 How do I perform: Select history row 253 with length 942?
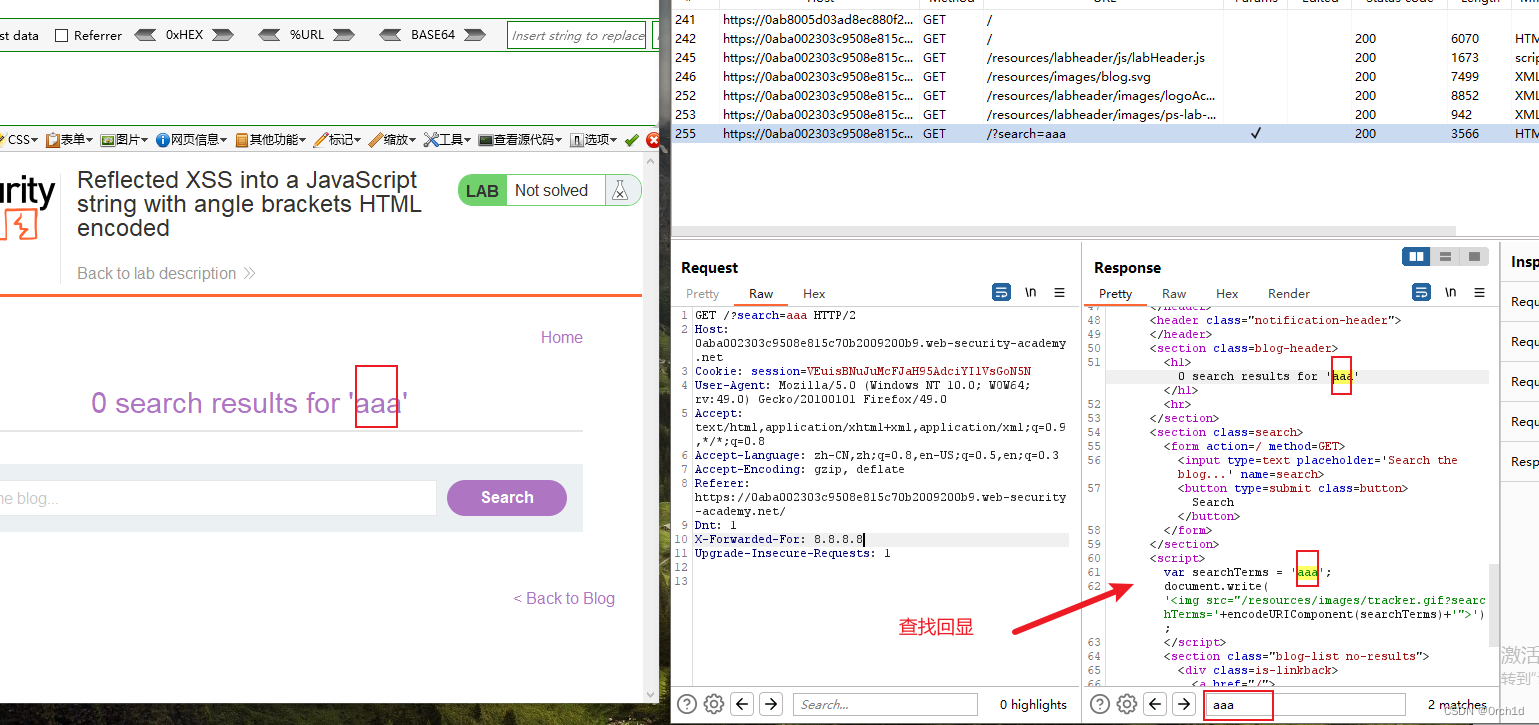click(x=1105, y=114)
